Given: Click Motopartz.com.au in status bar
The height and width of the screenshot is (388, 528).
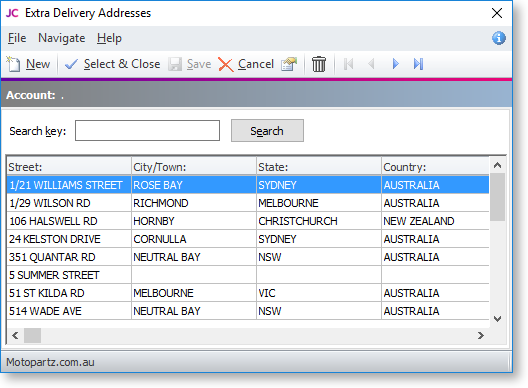Looking at the screenshot, I should 50,362.
